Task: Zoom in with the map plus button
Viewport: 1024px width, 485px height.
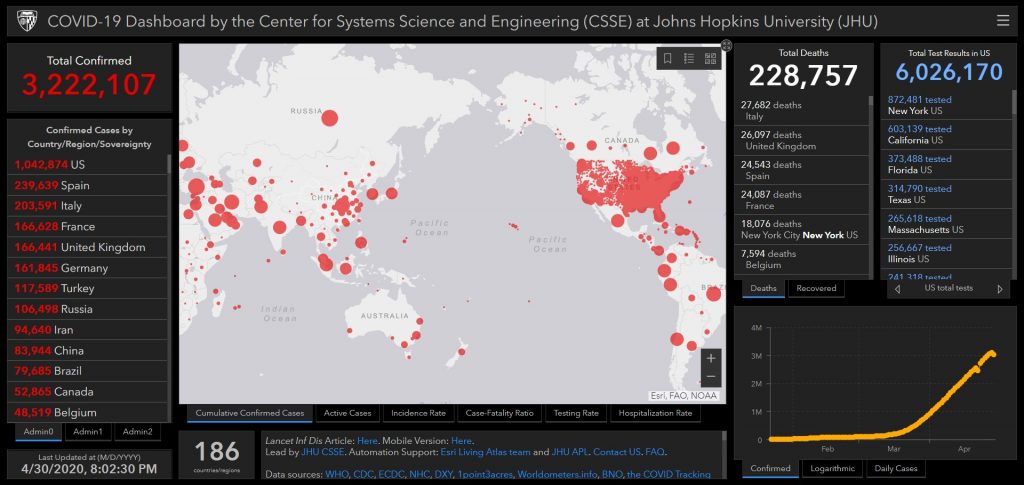Action: coord(711,358)
